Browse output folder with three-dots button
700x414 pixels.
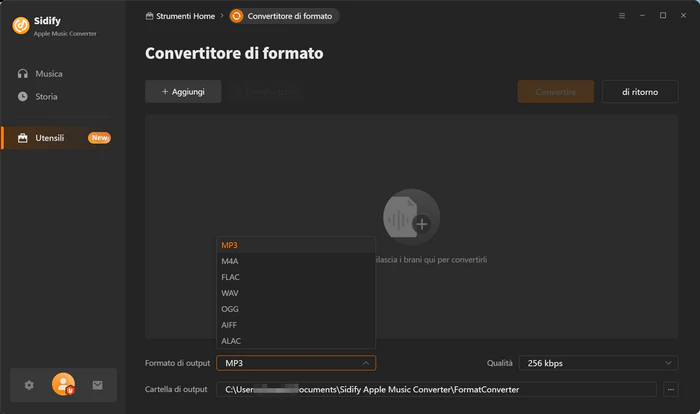[671, 389]
